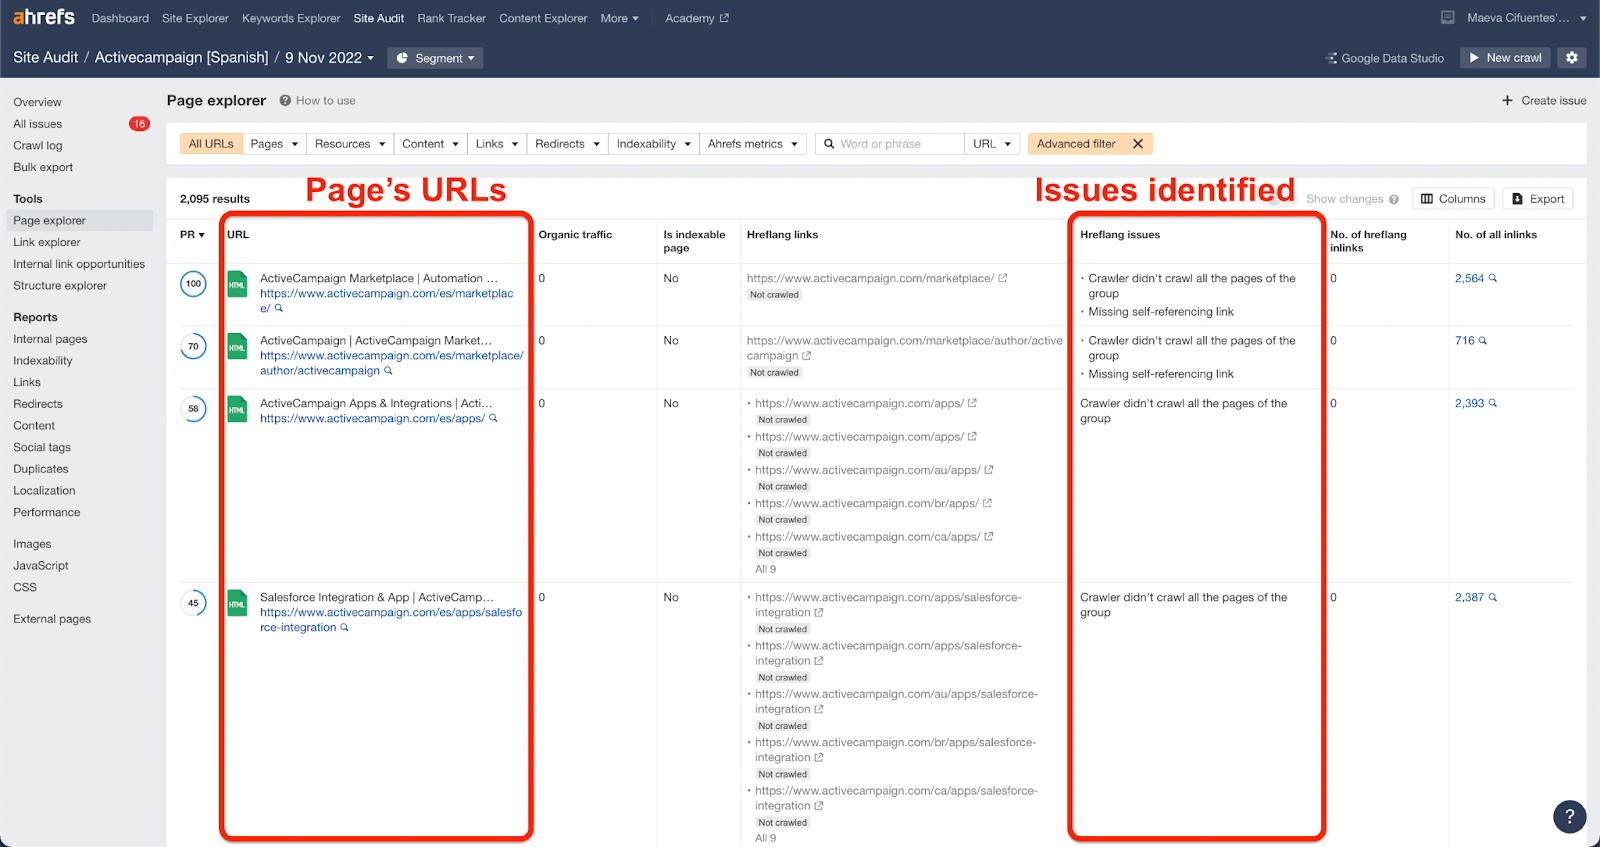Open the user account menu Maeva Cifuentes
The image size is (1600, 847).
coord(1526,18)
